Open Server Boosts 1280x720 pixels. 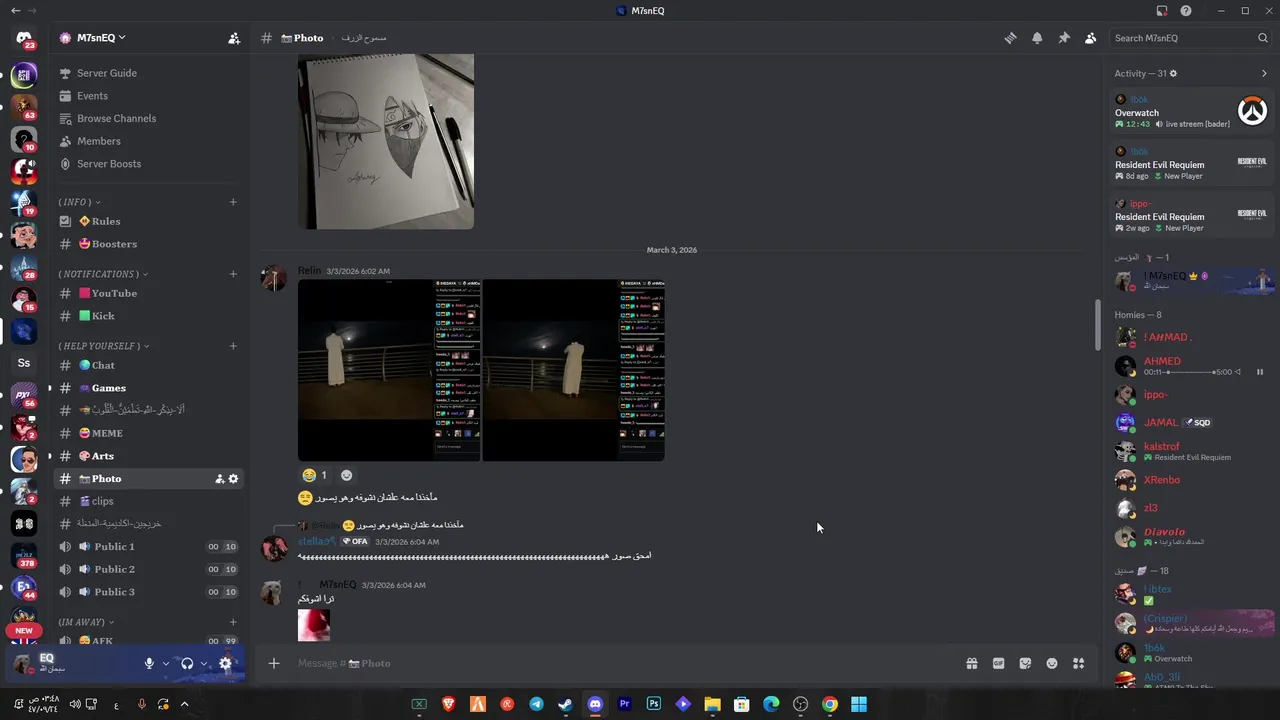[x=150, y=164]
